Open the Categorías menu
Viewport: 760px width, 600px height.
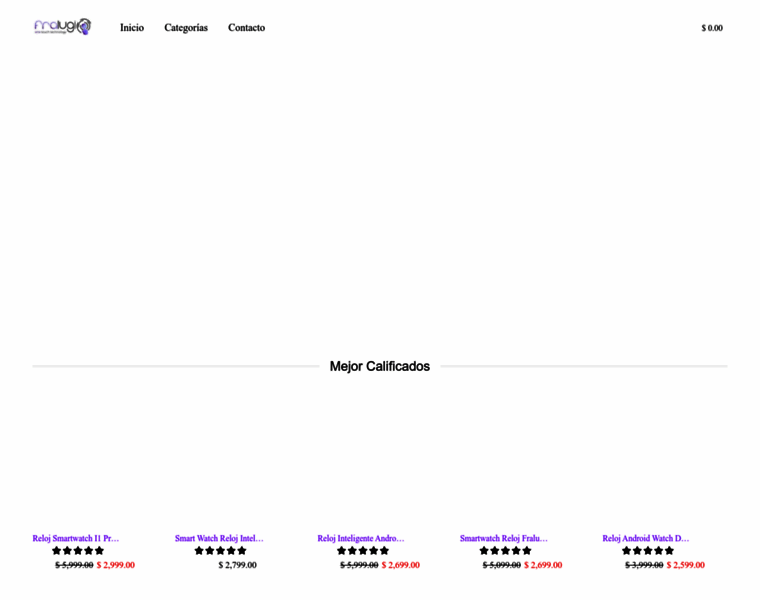pyautogui.click(x=186, y=28)
